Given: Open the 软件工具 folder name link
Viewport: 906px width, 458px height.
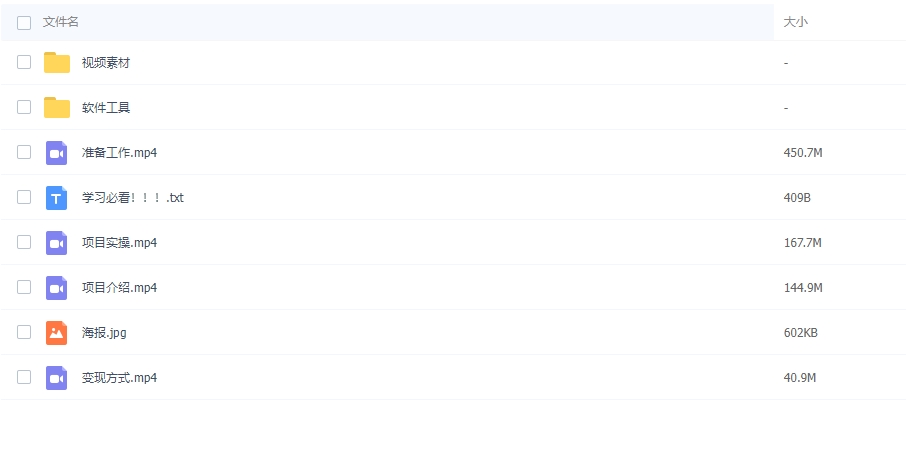Looking at the screenshot, I should 106,108.
